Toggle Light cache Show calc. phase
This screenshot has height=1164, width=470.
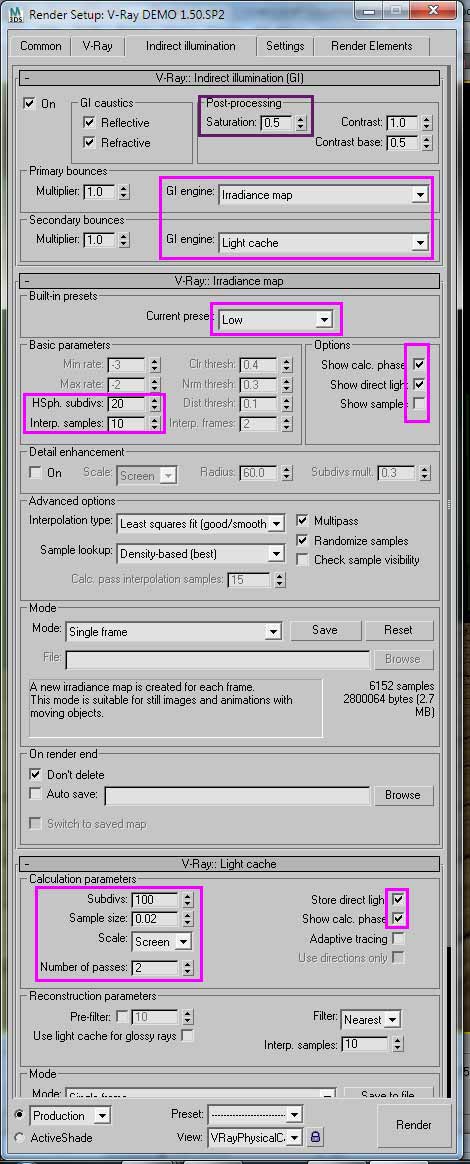tap(399, 919)
